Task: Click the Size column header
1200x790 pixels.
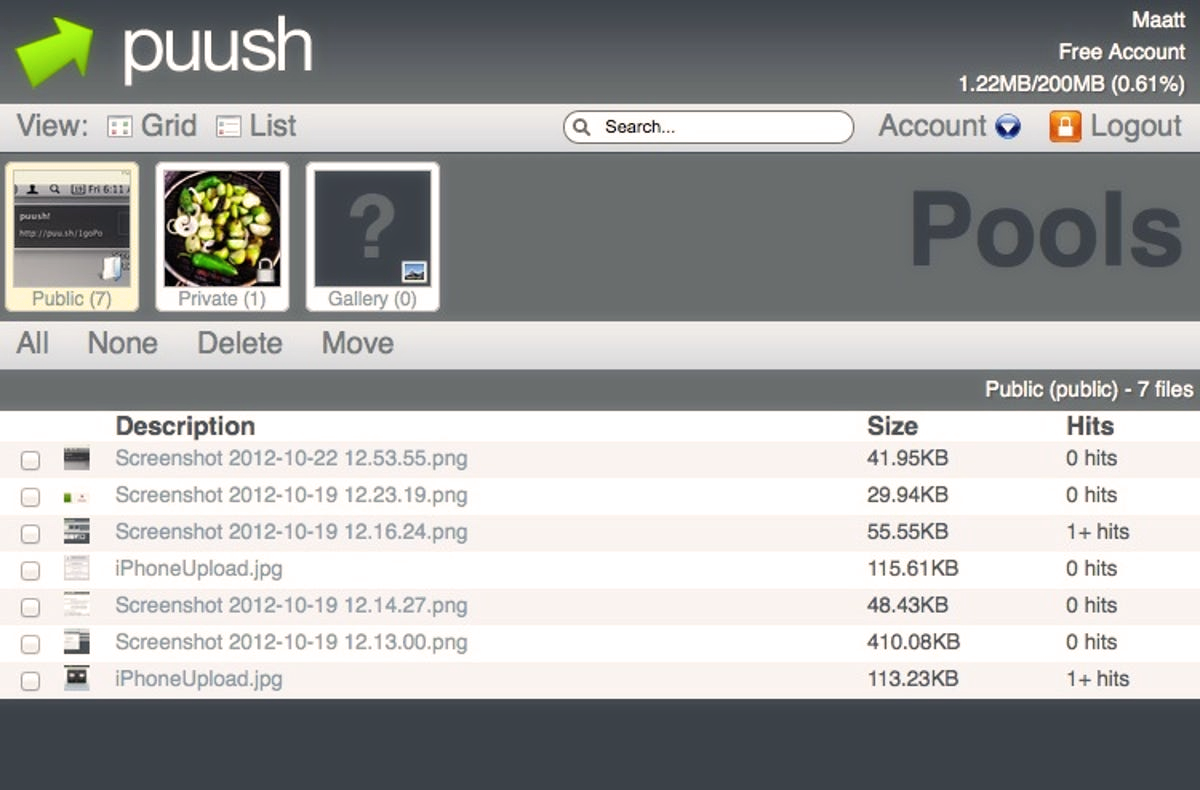Action: pos(892,426)
